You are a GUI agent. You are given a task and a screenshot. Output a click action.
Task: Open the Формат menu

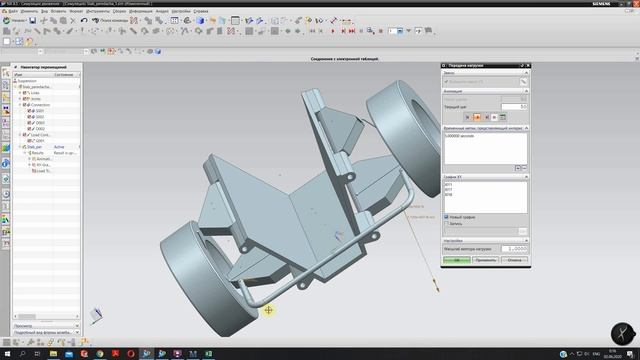pyautogui.click(x=76, y=11)
